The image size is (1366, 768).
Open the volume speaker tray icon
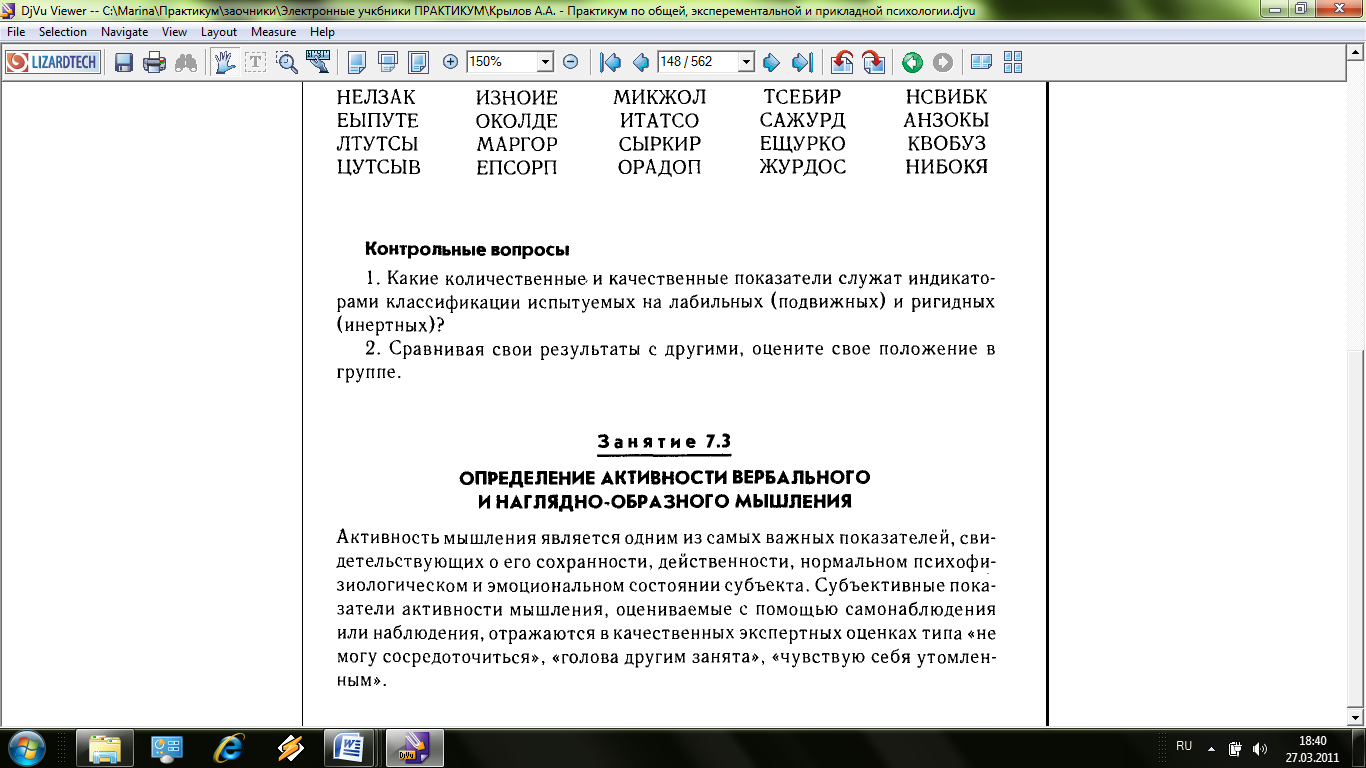point(1259,748)
